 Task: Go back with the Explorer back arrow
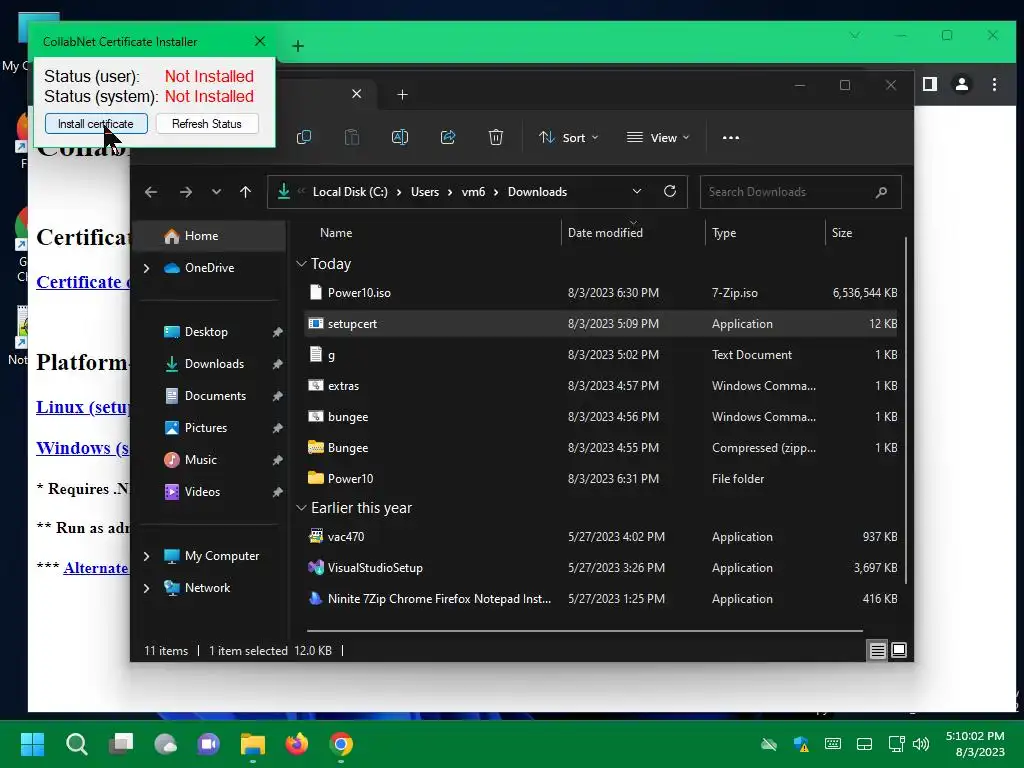pos(151,192)
